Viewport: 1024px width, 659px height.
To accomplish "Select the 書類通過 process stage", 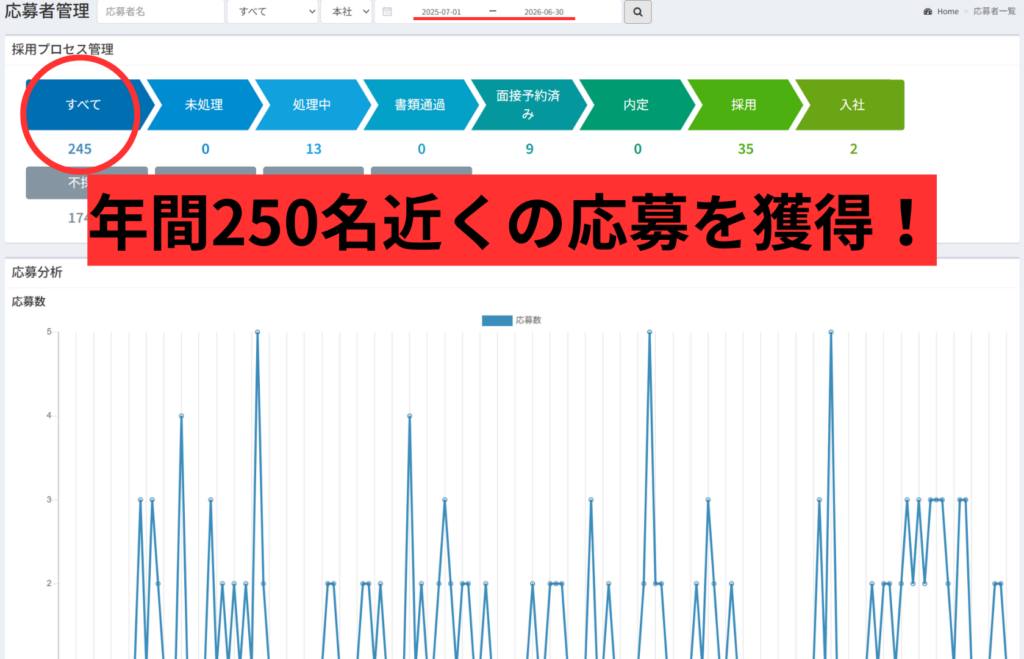I will [x=420, y=104].
